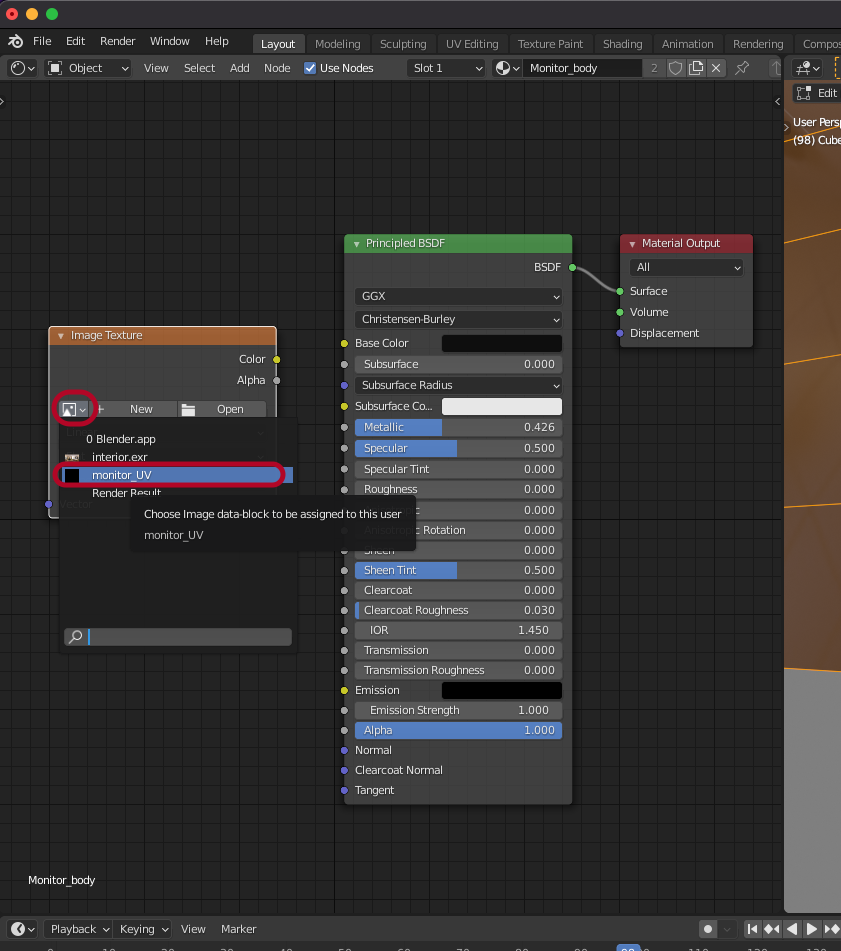Click the Sheen Tint slider
The image size is (841, 951).
point(458,570)
